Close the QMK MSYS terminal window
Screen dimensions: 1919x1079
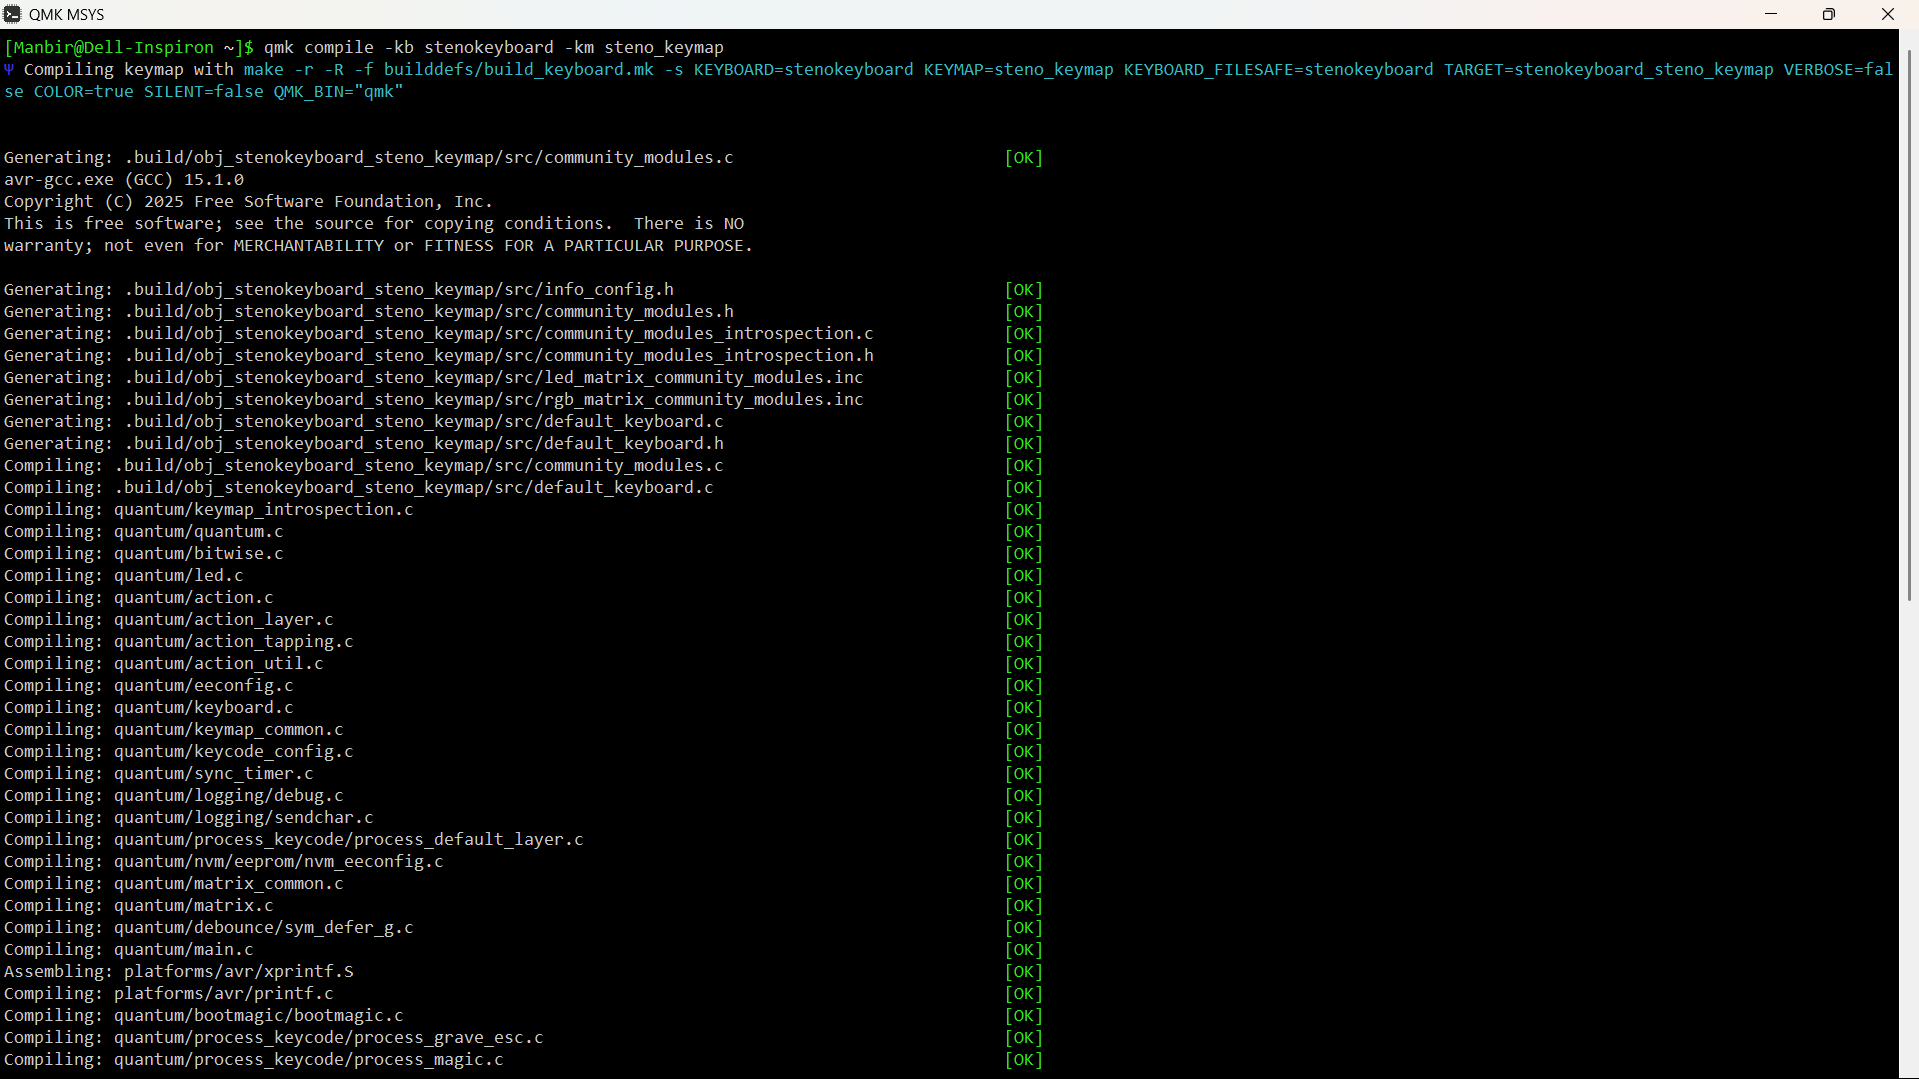[x=1888, y=14]
